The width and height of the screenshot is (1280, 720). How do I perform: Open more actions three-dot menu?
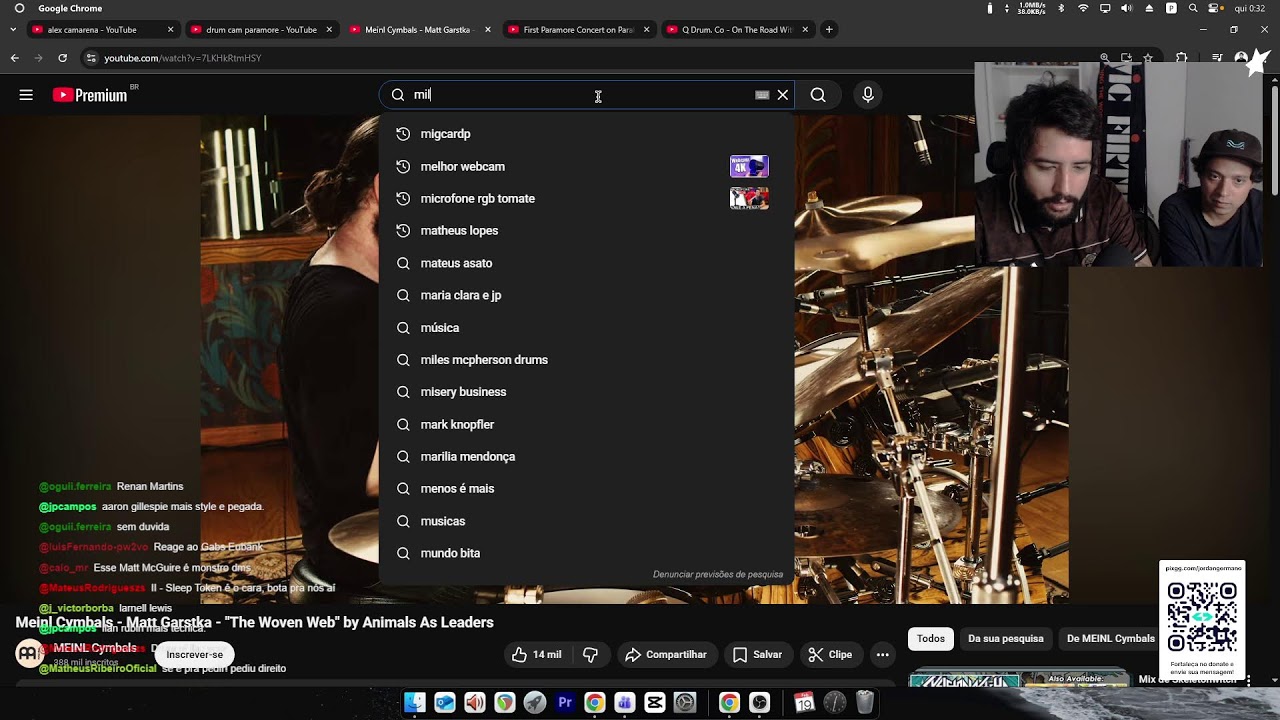pyautogui.click(x=882, y=655)
